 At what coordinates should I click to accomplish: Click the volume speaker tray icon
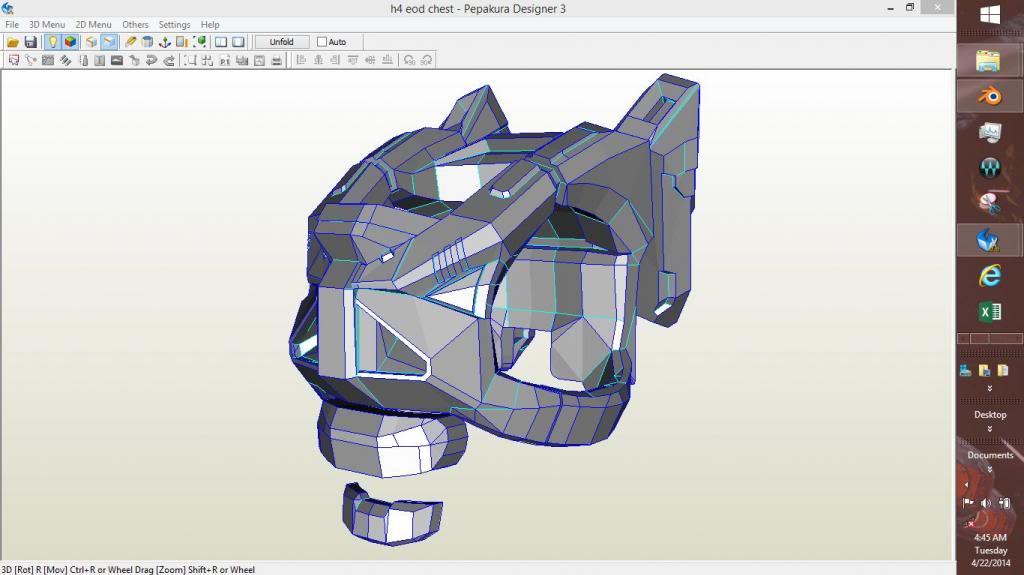(986, 503)
